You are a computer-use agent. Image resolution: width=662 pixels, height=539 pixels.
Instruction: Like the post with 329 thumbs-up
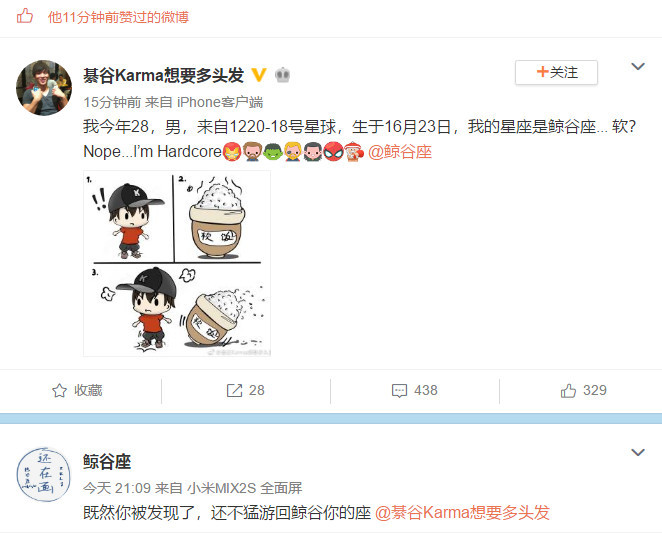coord(583,390)
